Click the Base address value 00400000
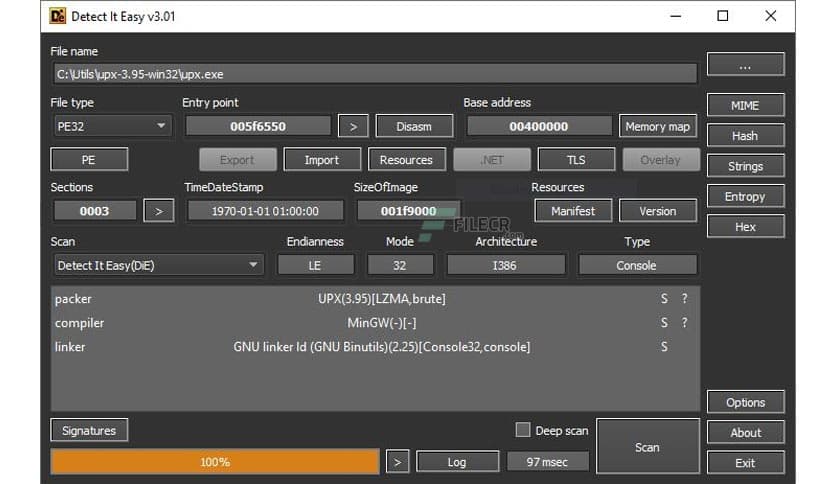Viewport: 836px width, 484px height. click(539, 126)
